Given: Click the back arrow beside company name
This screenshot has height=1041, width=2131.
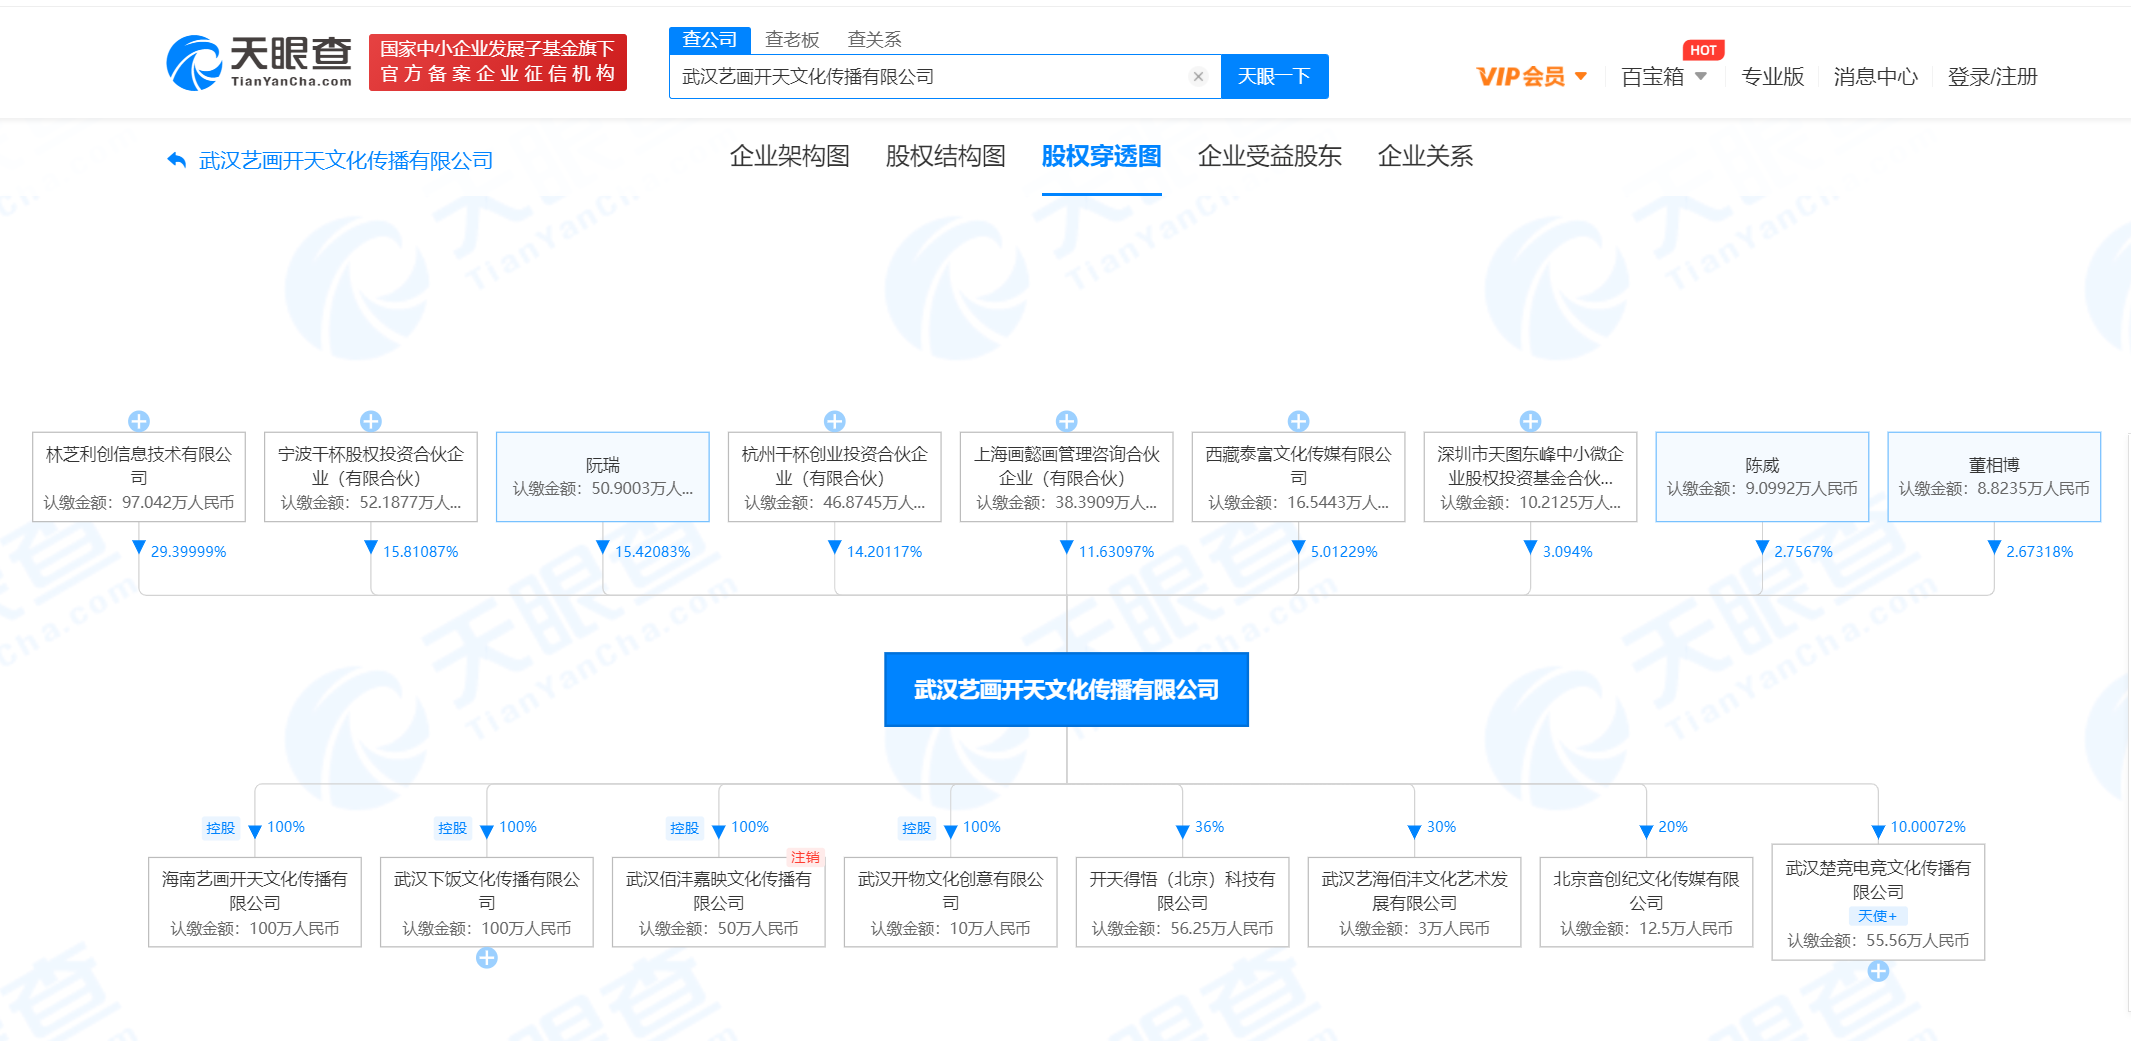Looking at the screenshot, I should [x=177, y=160].
